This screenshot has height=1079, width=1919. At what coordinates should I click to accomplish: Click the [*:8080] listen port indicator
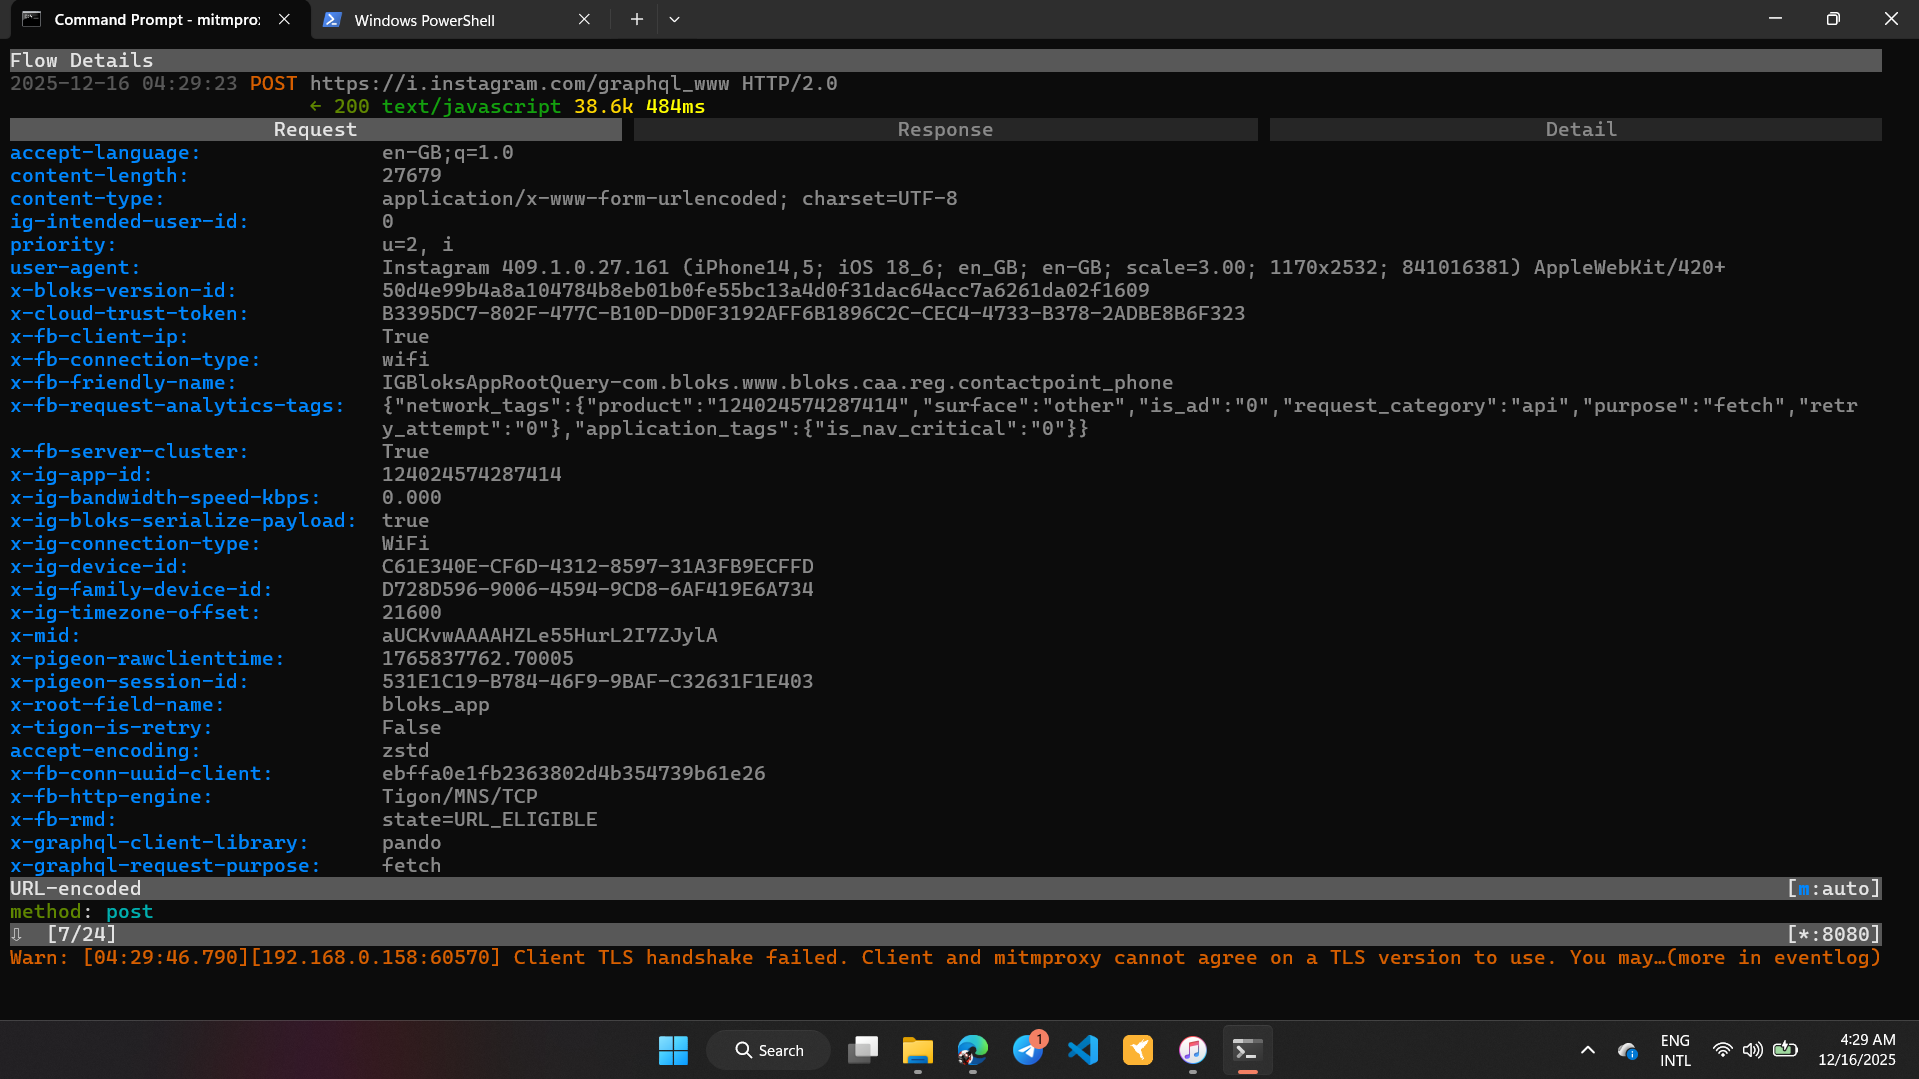(1834, 935)
